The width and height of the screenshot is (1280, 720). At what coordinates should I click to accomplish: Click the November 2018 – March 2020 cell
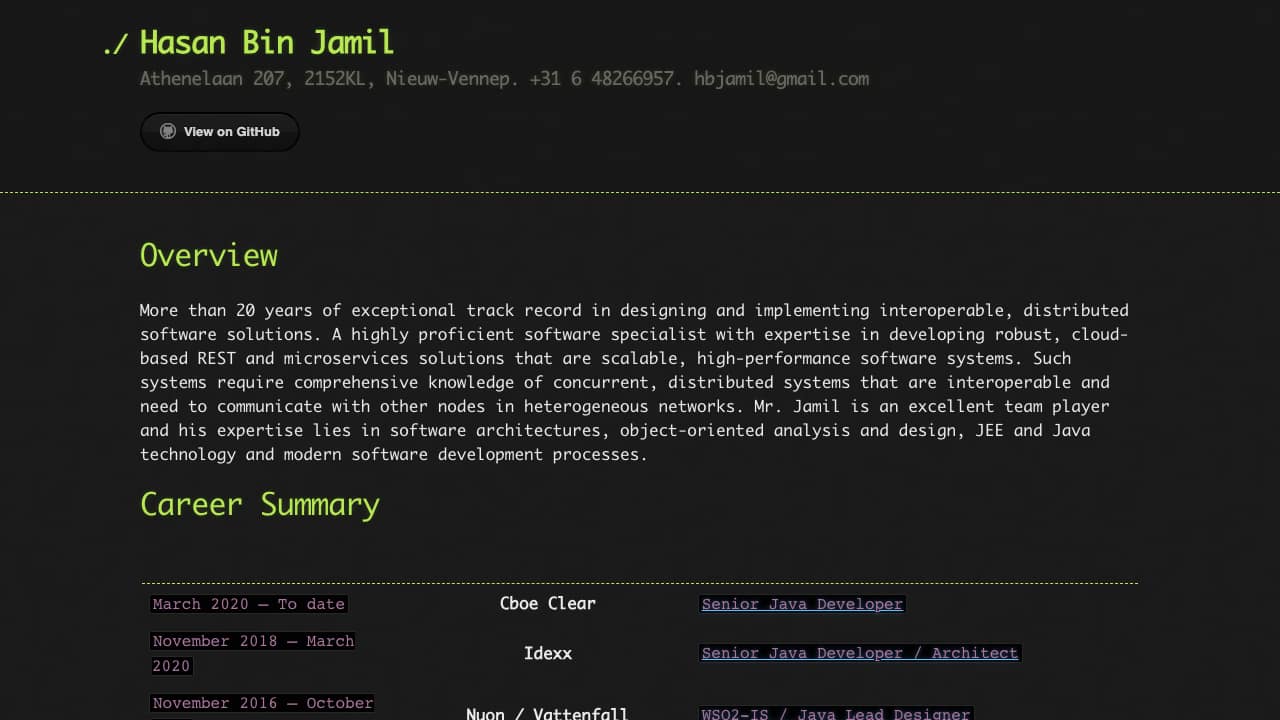[253, 653]
